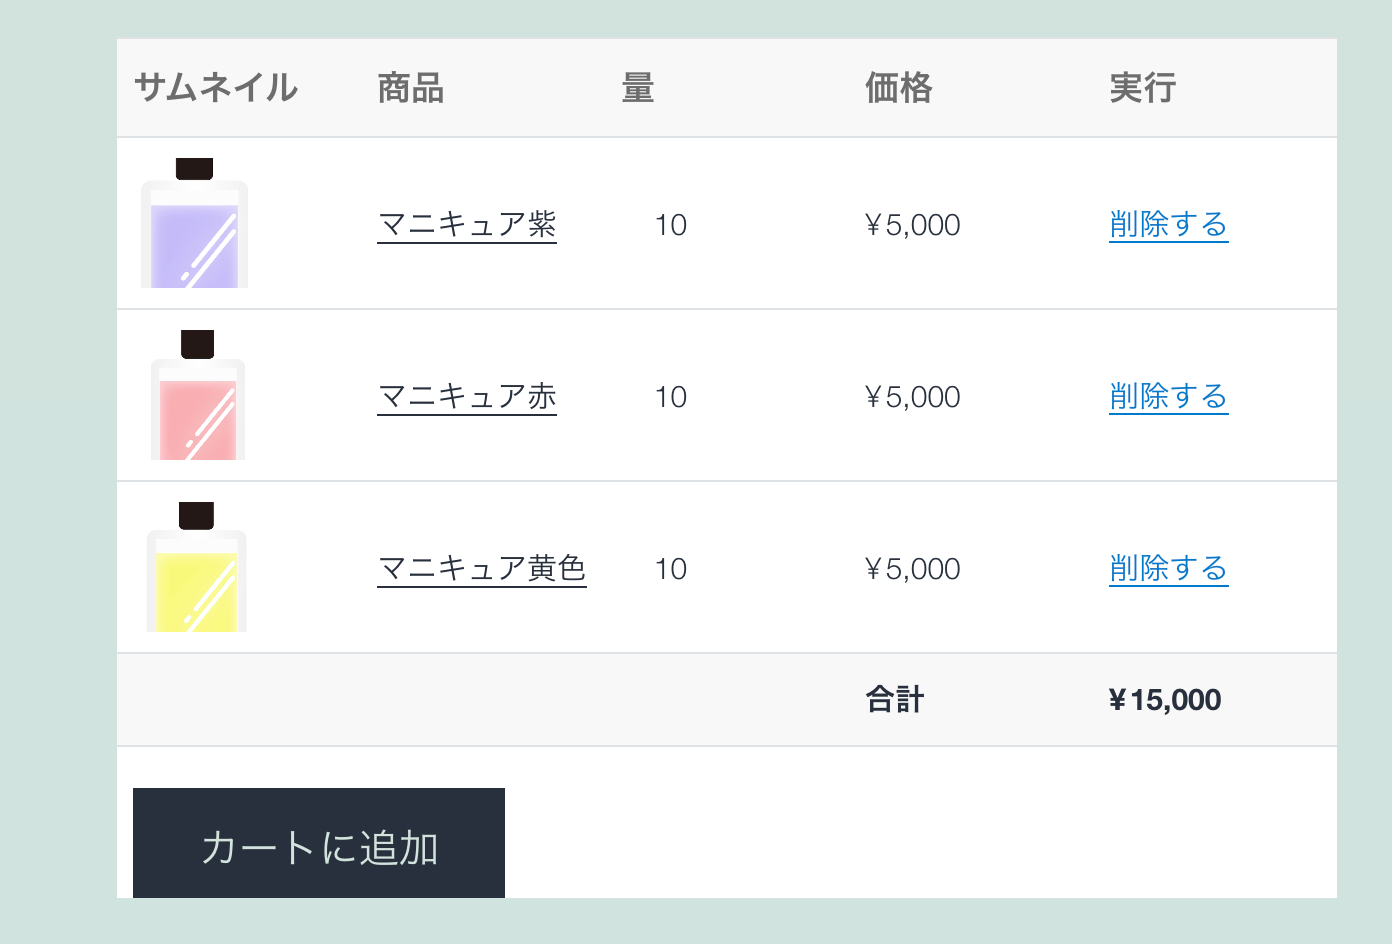This screenshot has height=944, width=1392.
Task: Remove マニキュア黄色 with its 削除する link
Action: (x=1168, y=569)
